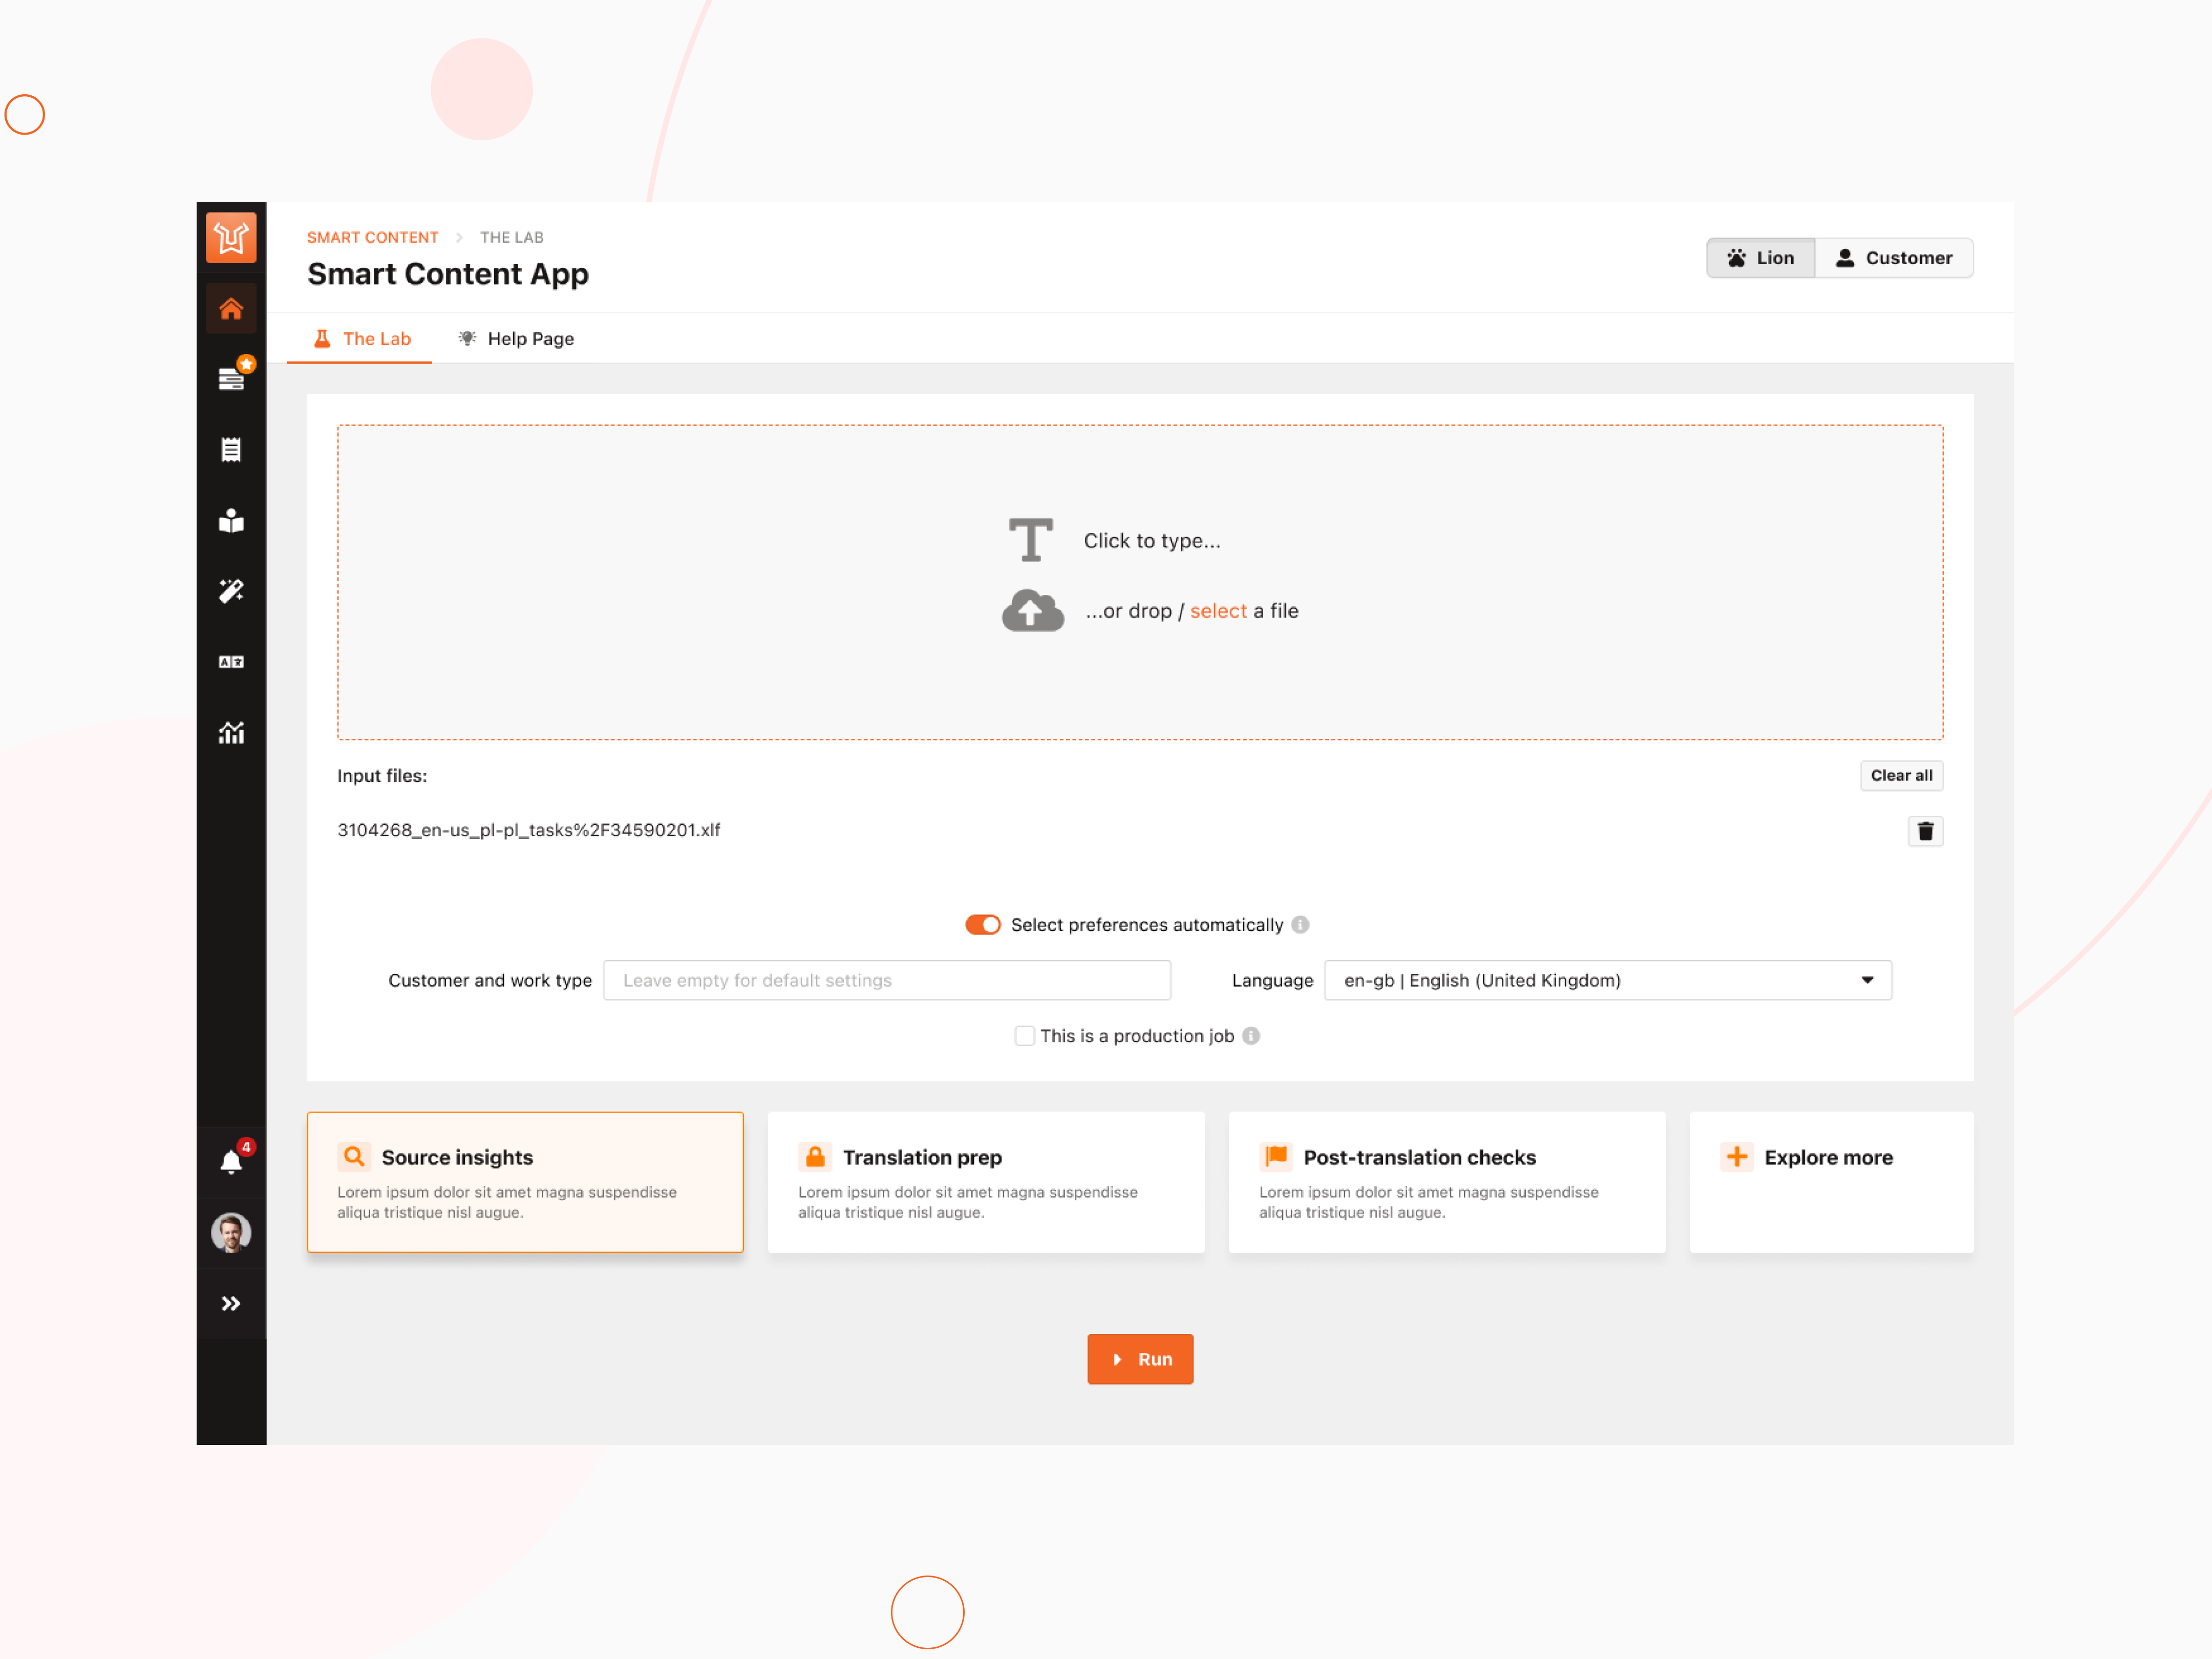Select the Customer view button
Image resolution: width=2212 pixels, height=1659 pixels.
coord(1894,258)
